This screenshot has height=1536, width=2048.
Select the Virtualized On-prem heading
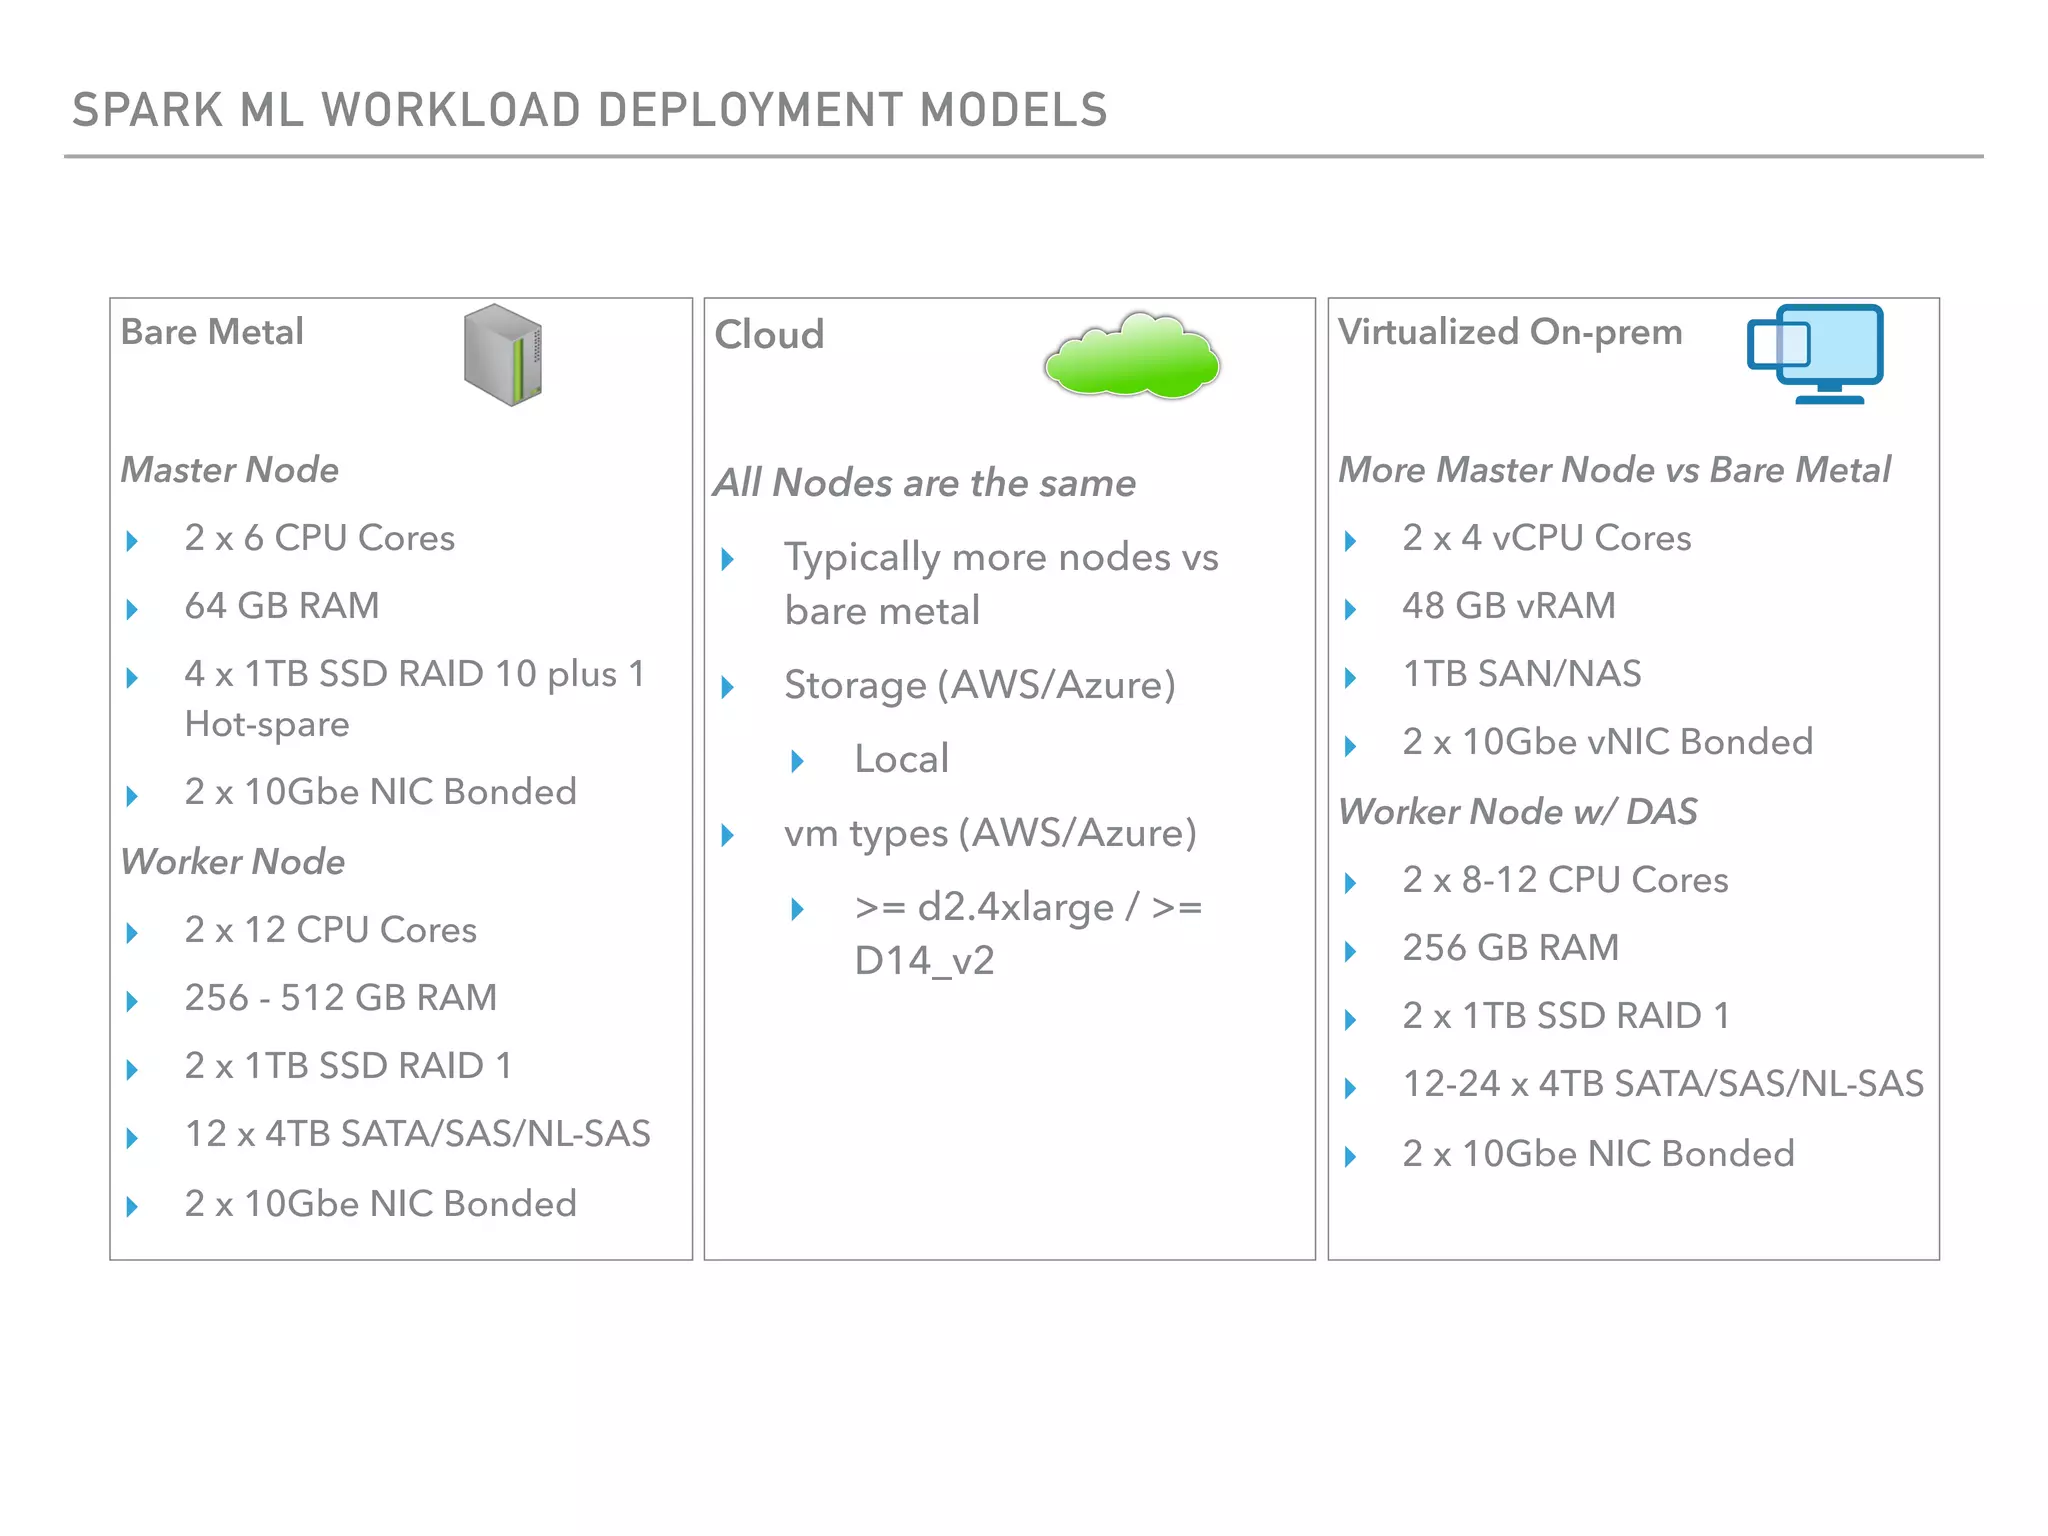coord(1510,332)
